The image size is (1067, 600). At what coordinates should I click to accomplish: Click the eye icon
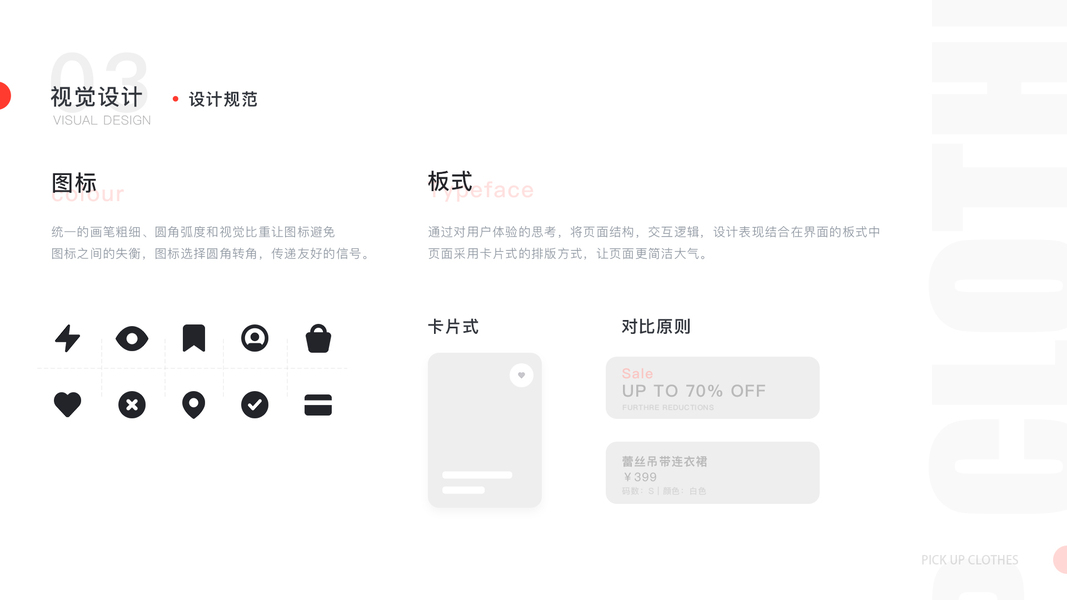[132, 338]
